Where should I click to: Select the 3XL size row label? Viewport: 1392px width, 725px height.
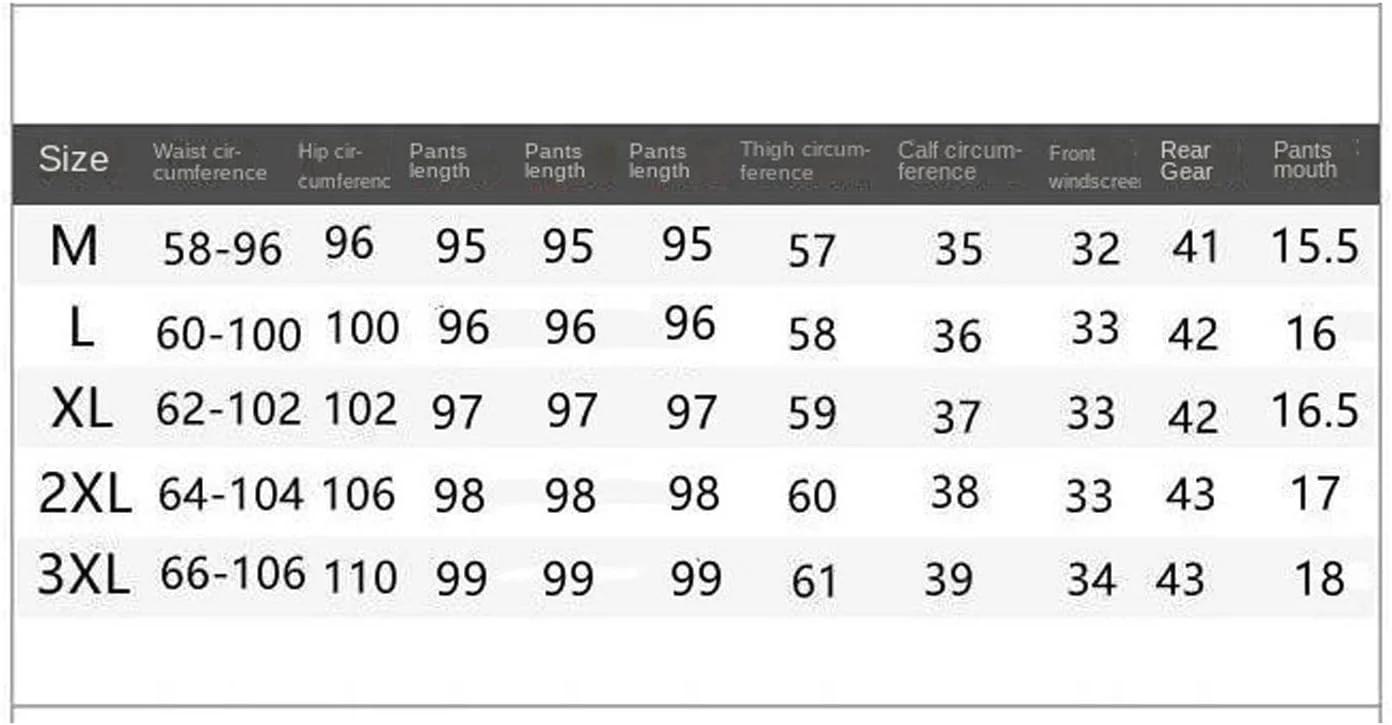[83, 576]
